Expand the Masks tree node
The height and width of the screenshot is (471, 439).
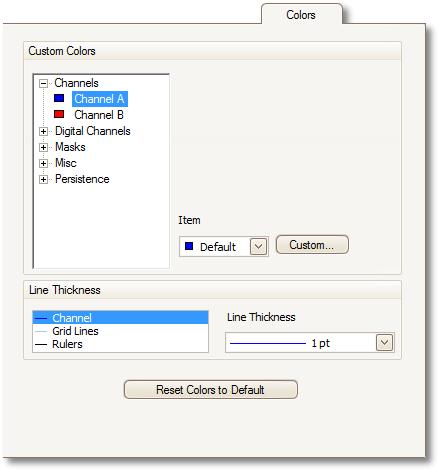43,147
